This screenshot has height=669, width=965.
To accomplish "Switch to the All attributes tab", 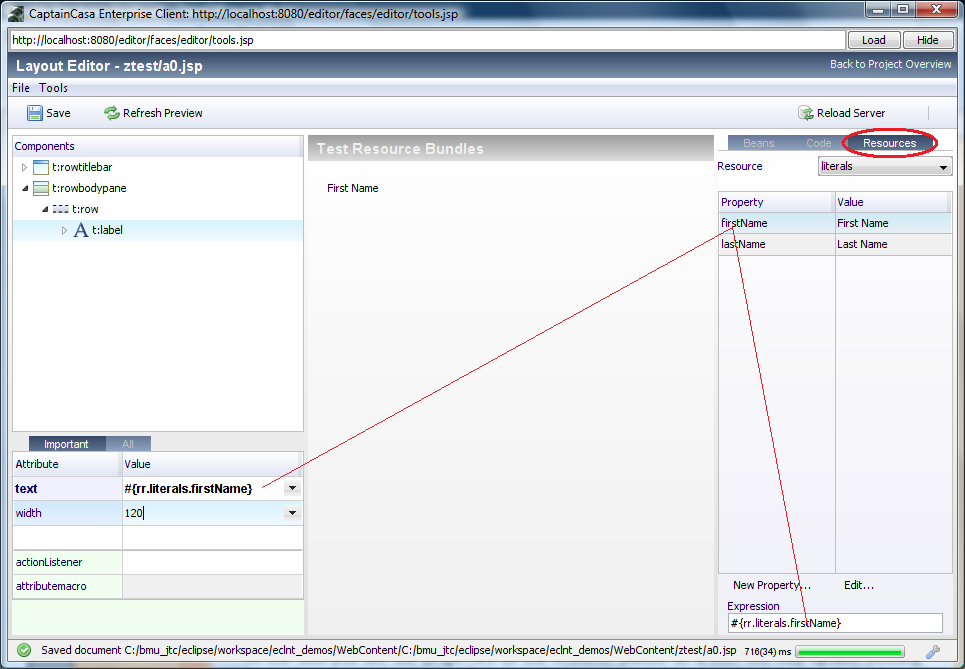I will tap(128, 444).
